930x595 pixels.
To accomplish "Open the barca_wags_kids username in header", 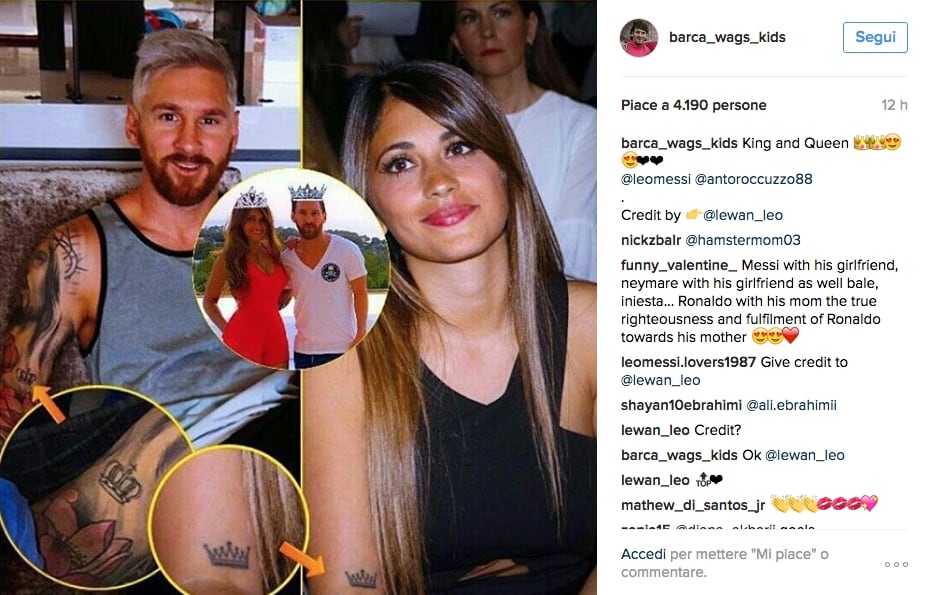I will click(x=727, y=37).
